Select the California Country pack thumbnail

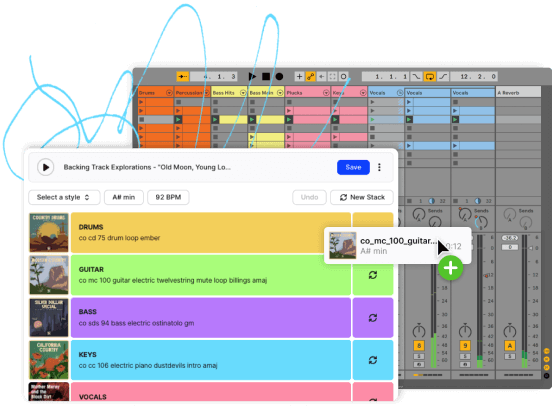pos(49,360)
